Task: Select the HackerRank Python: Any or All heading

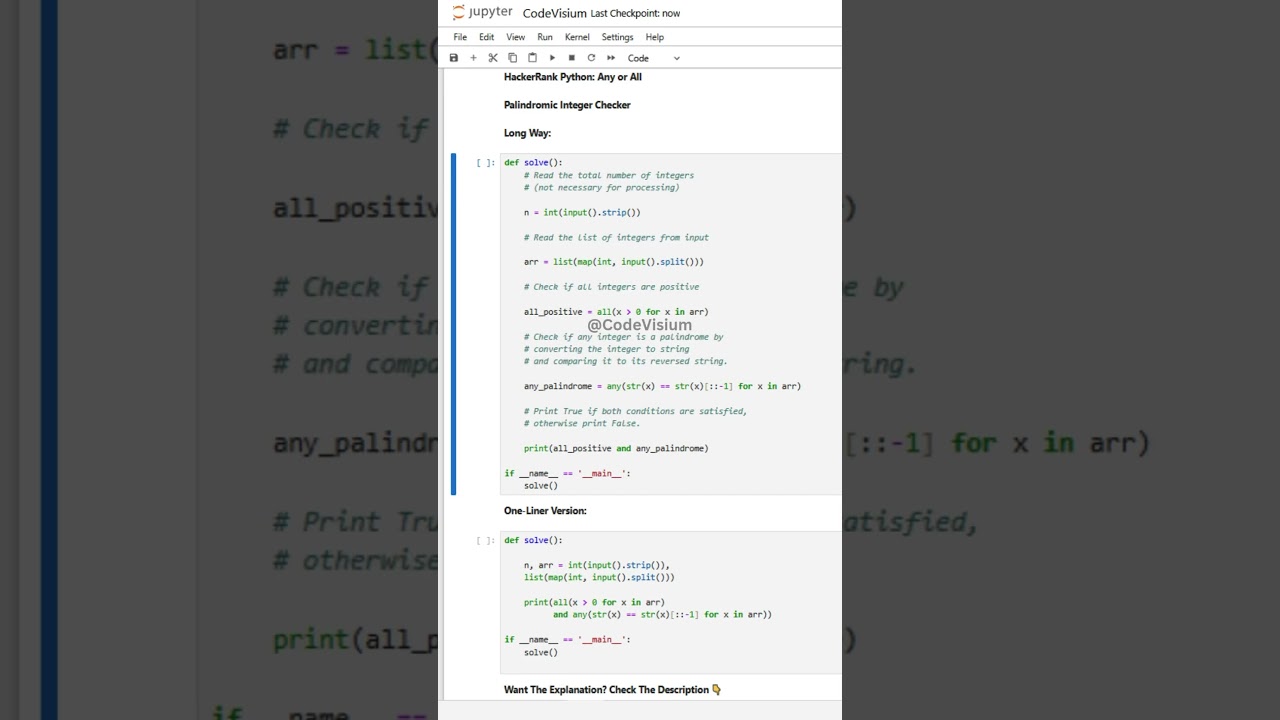Action: (x=573, y=77)
